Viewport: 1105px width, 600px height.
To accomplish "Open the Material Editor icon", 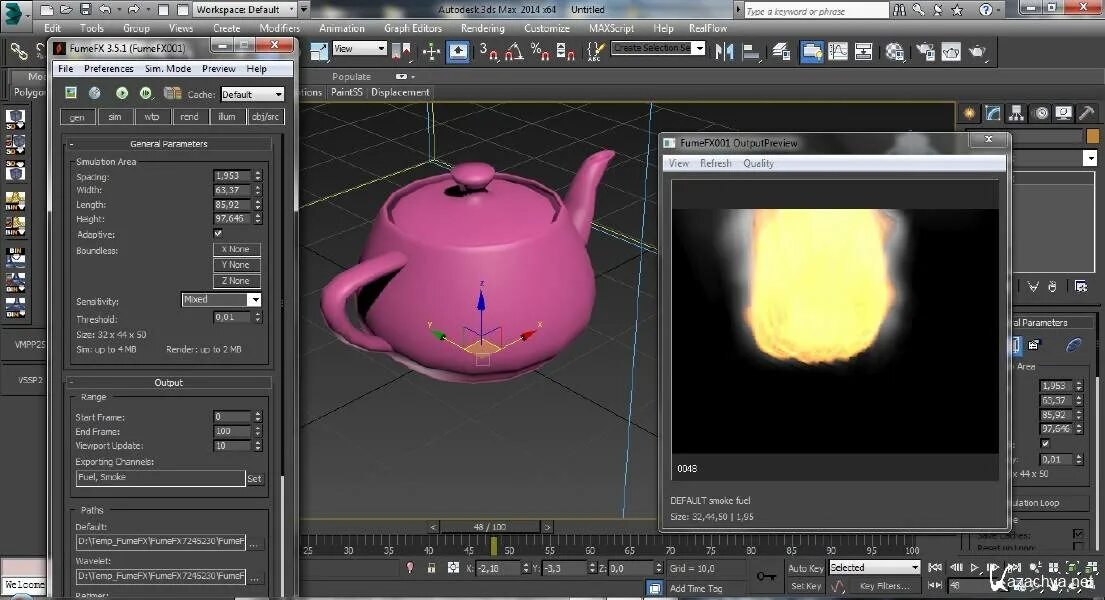I will tap(895, 51).
